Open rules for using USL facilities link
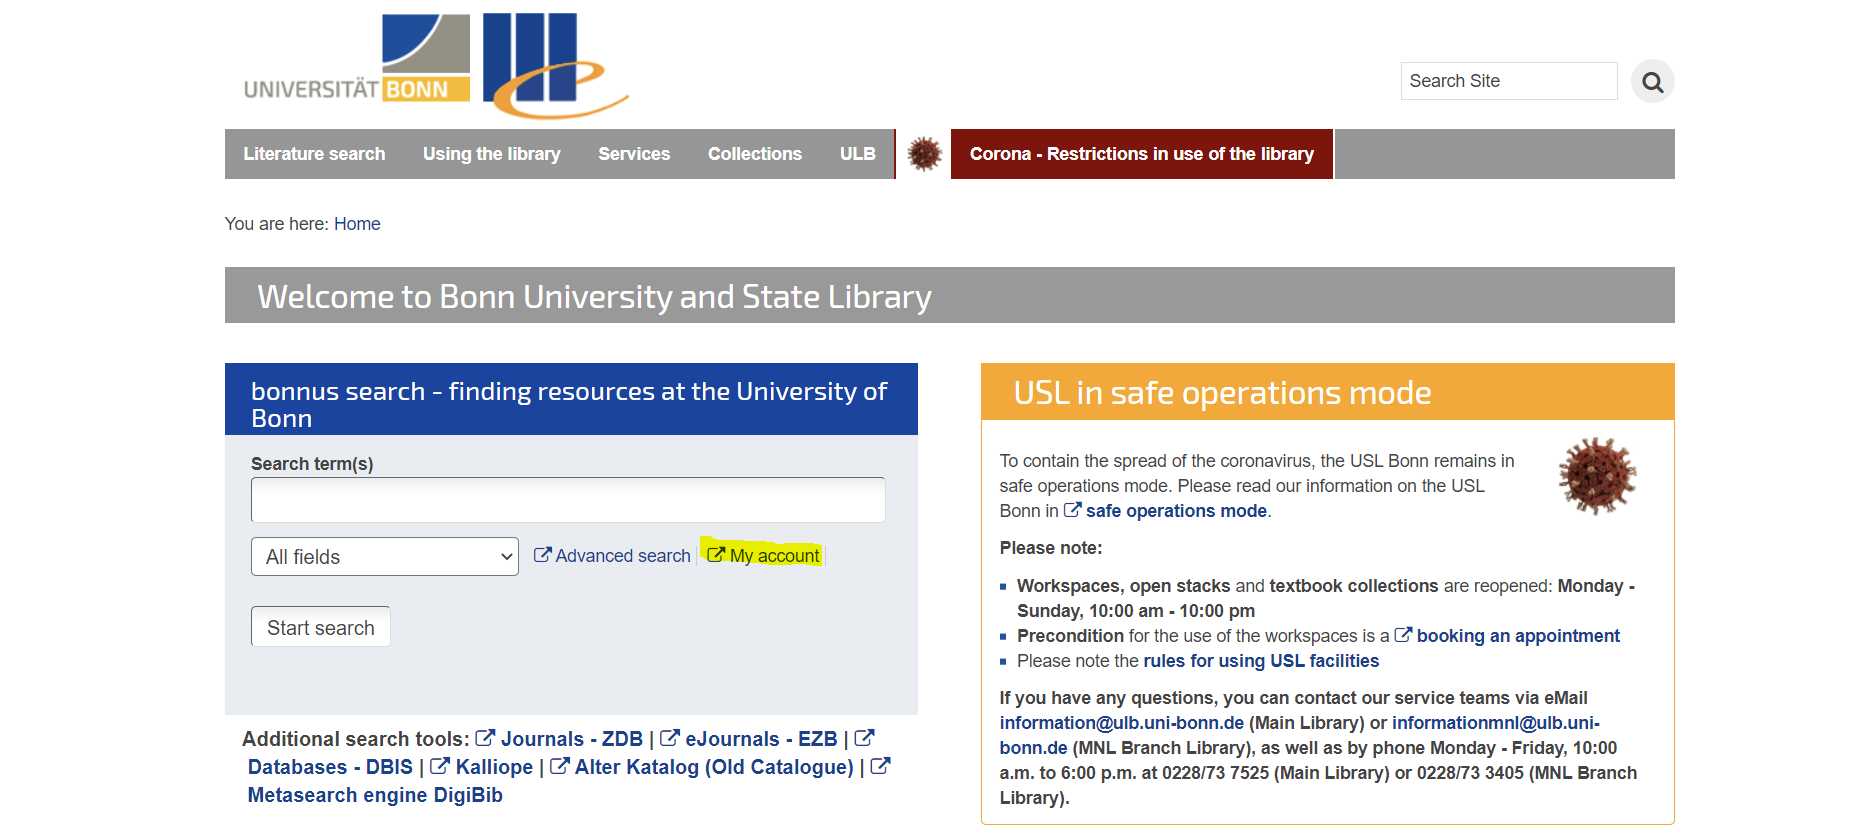This screenshot has height=834, width=1858. point(1261,661)
